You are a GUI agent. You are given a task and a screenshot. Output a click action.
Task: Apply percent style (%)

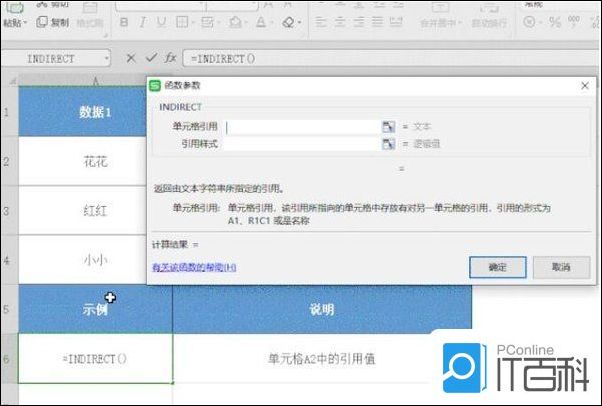[555, 22]
